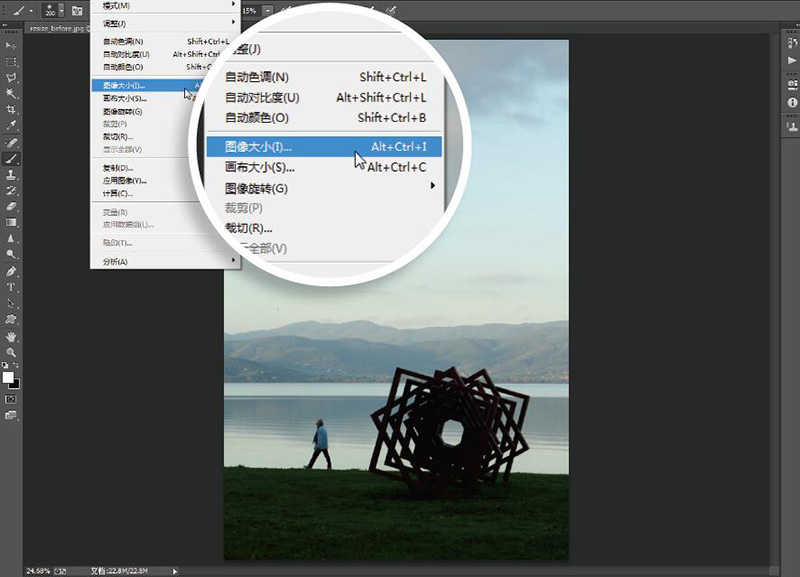800x577 pixels.
Task: Select the Brush tool in the toolbar
Action: [12, 158]
